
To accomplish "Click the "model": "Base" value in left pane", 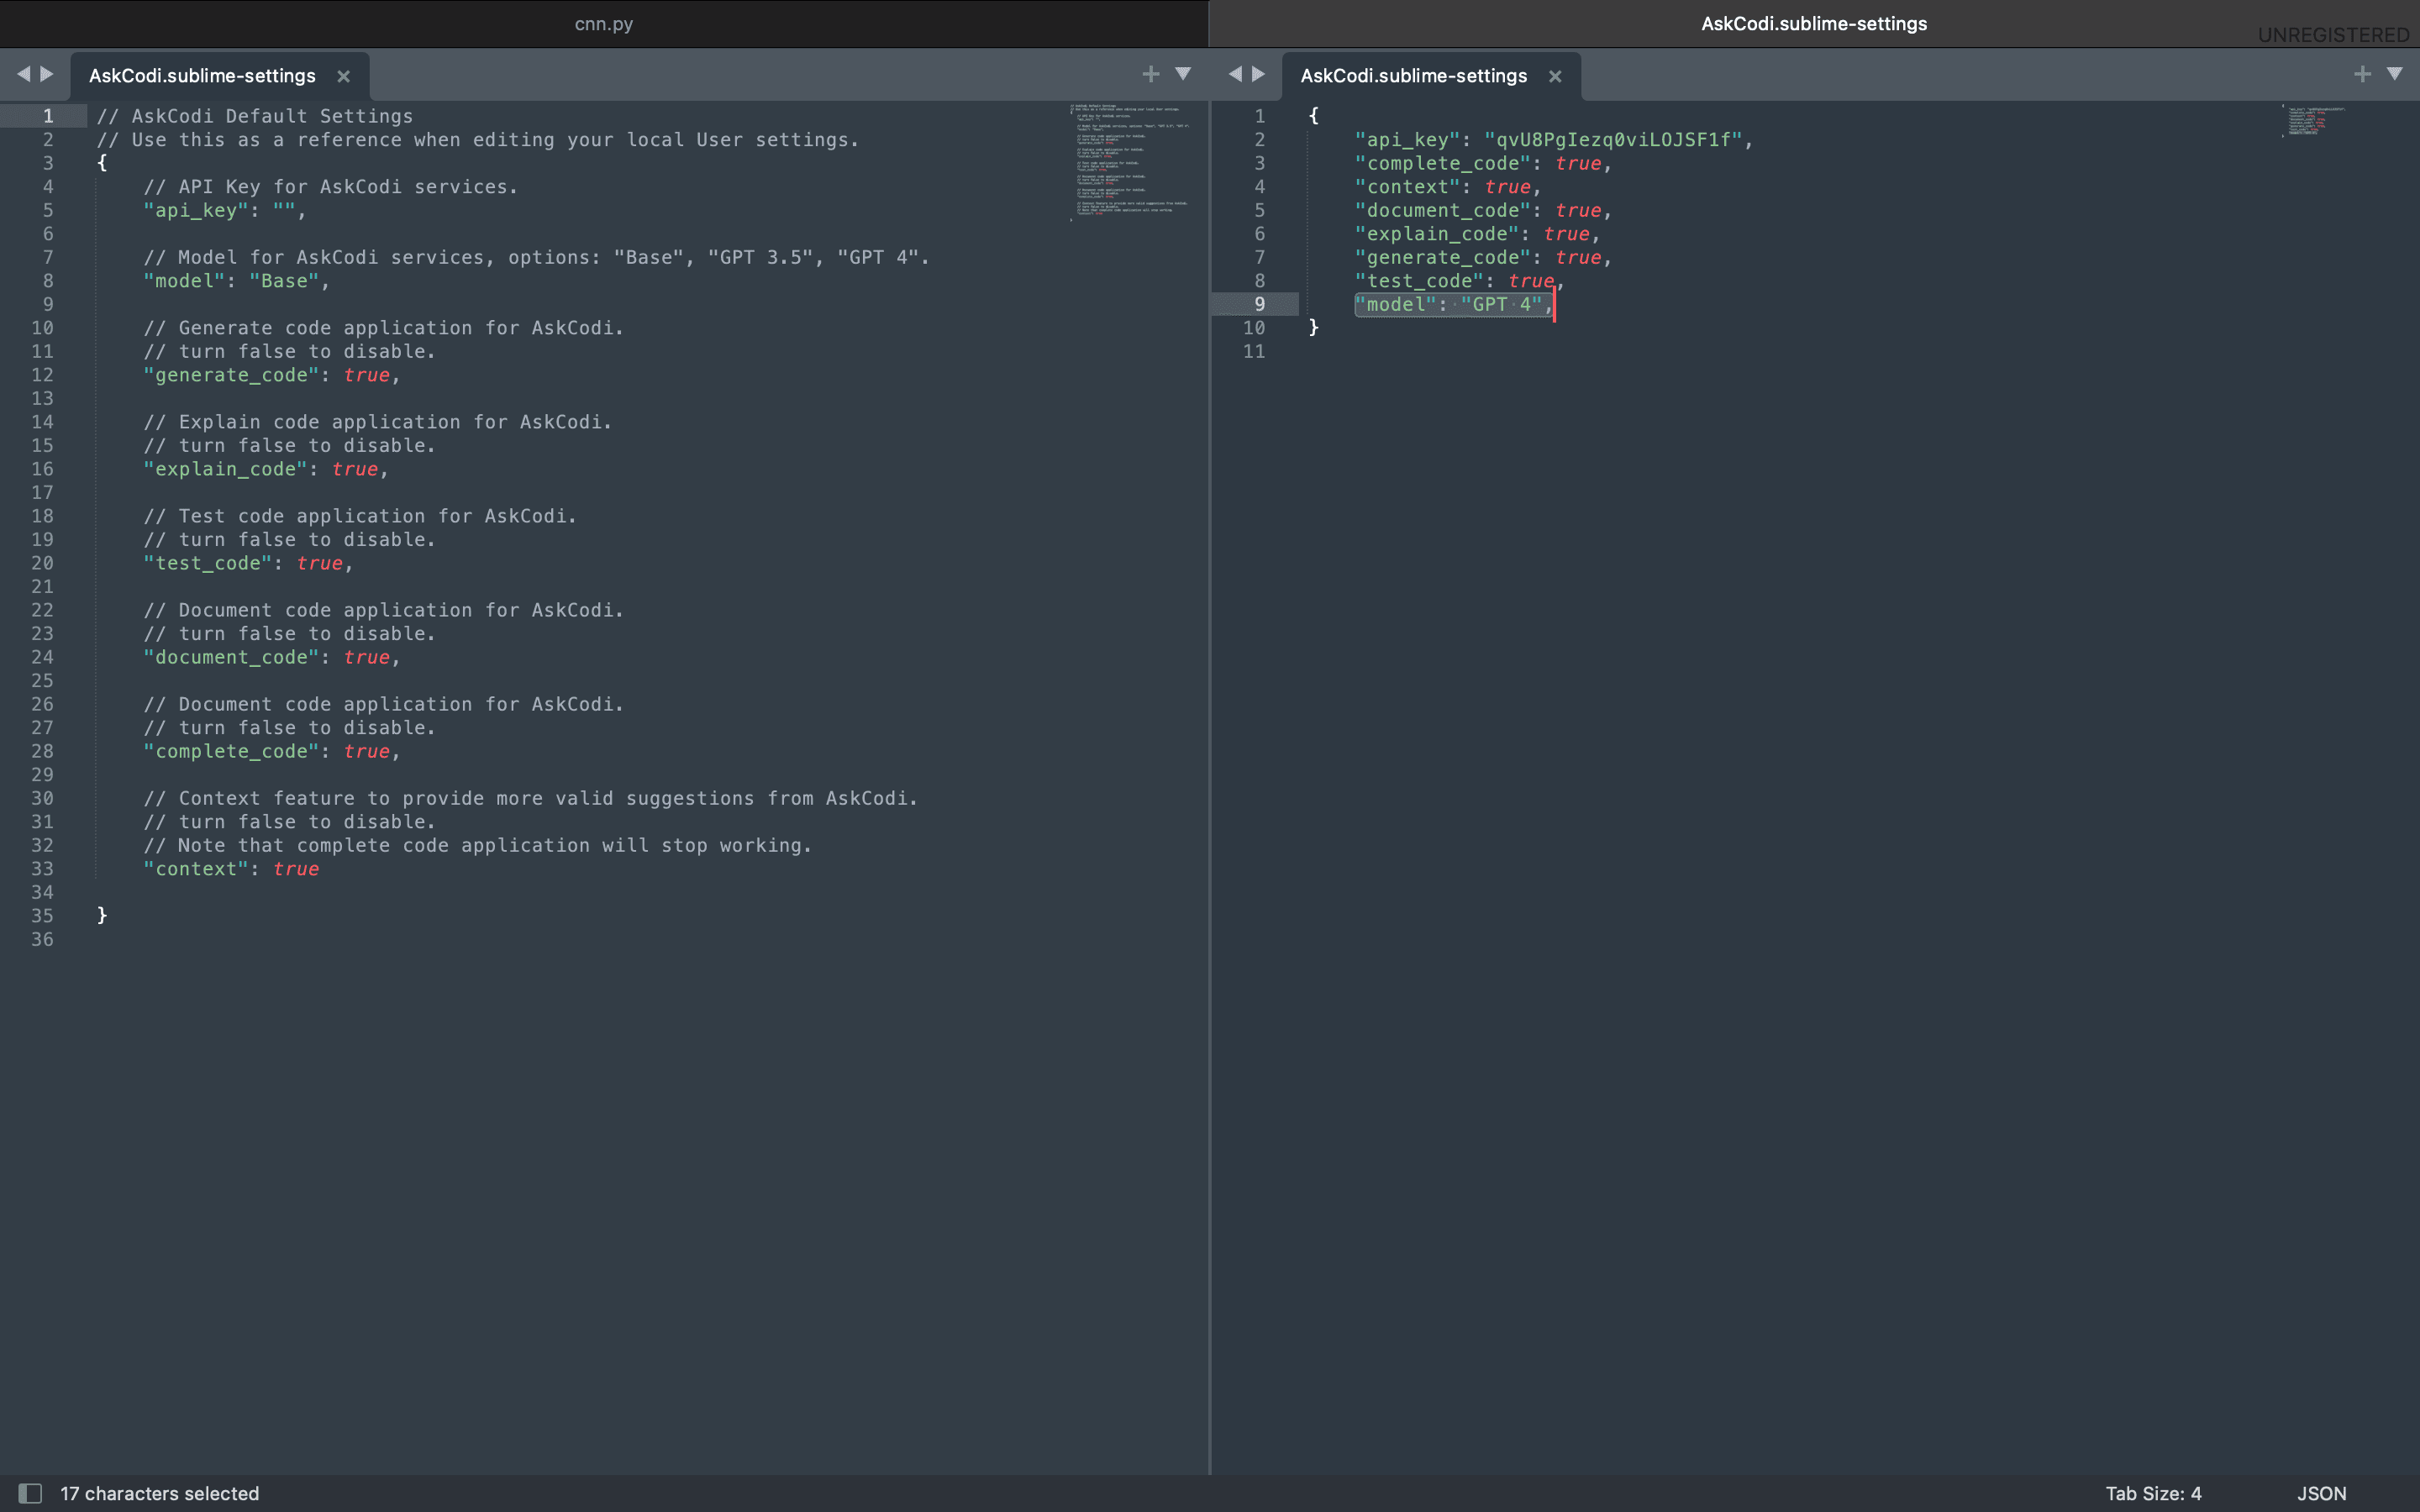I will [284, 281].
